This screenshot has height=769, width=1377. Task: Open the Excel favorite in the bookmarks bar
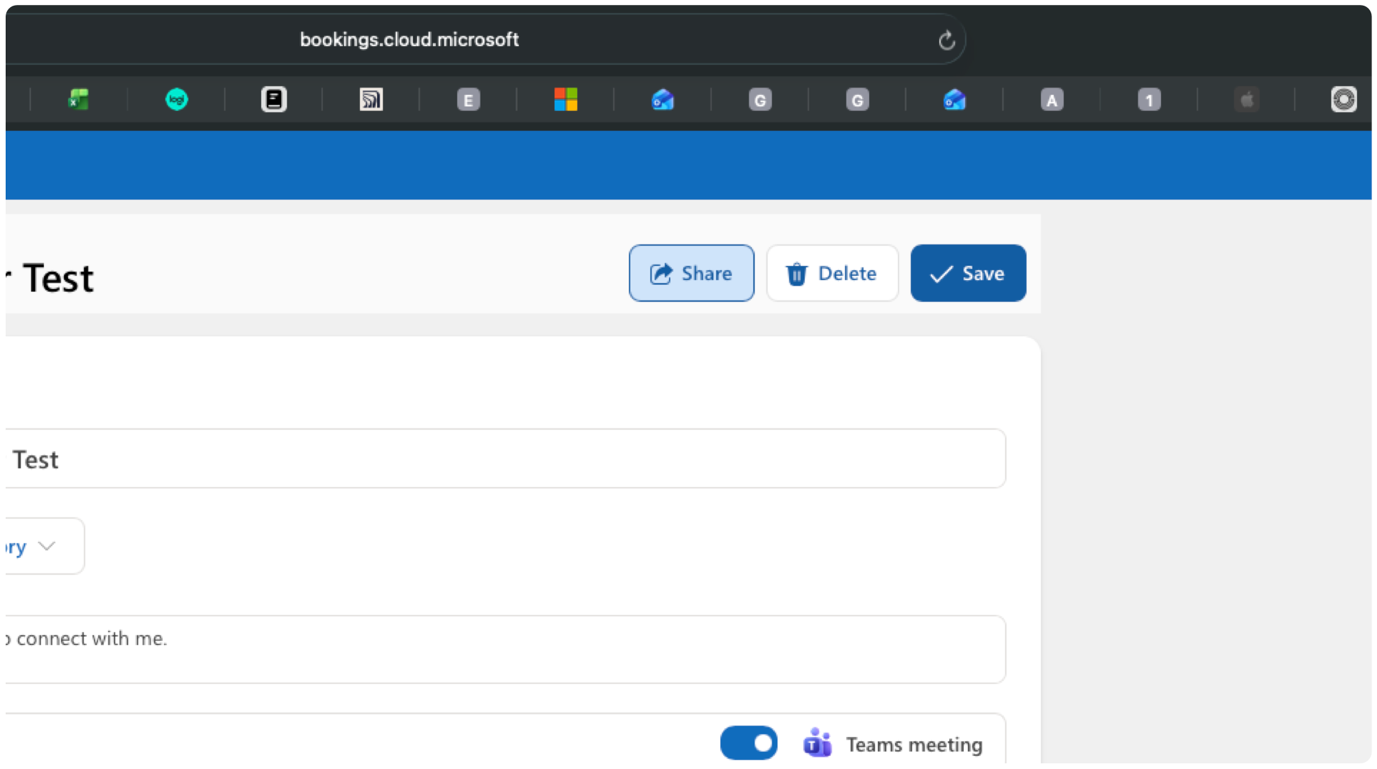[79, 99]
